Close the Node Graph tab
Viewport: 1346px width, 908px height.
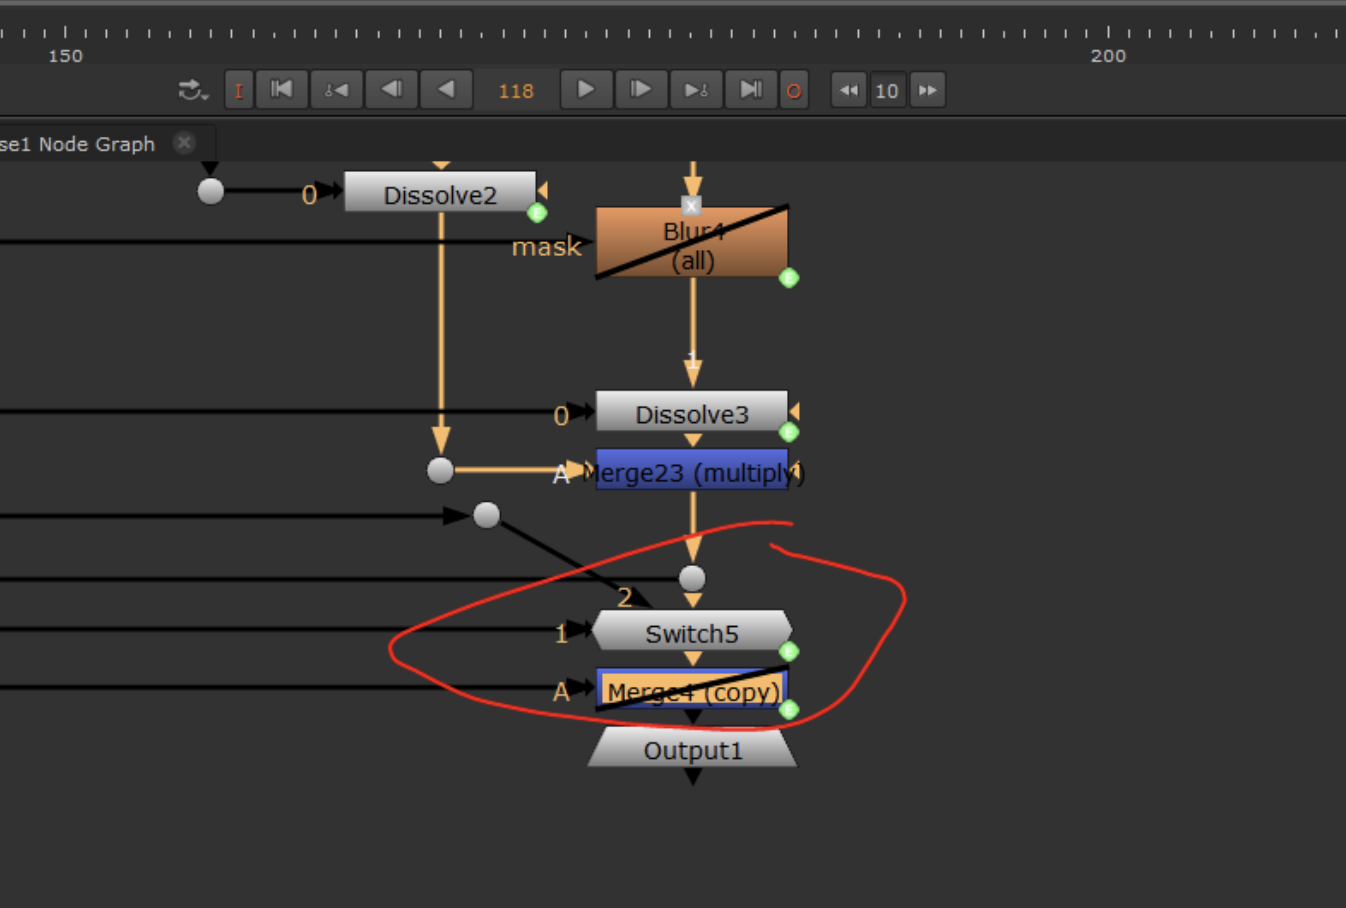184,143
